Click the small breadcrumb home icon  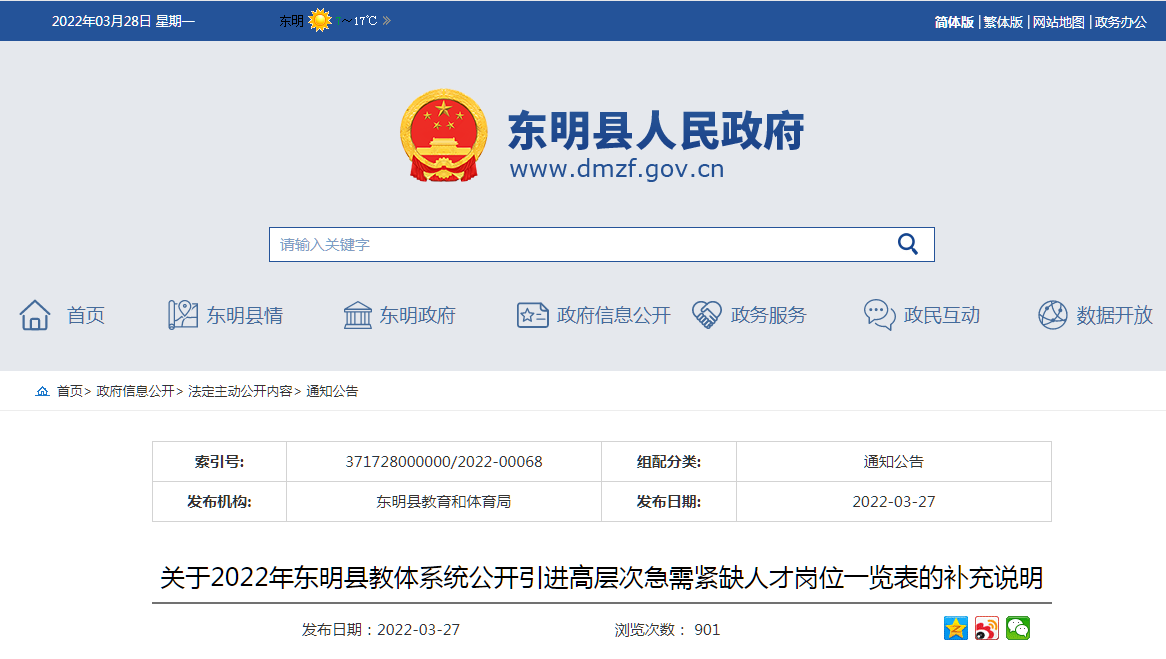pos(42,391)
